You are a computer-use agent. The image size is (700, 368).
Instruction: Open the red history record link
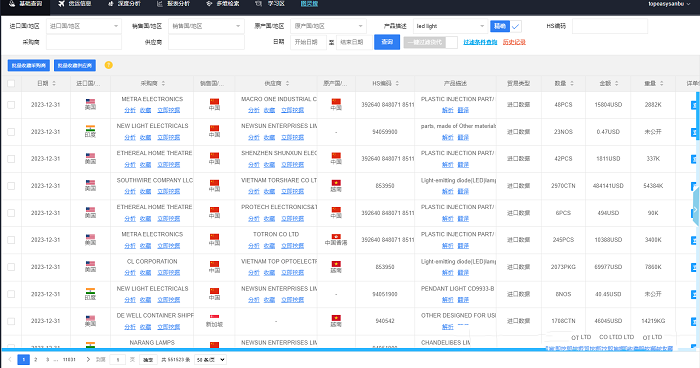click(514, 42)
